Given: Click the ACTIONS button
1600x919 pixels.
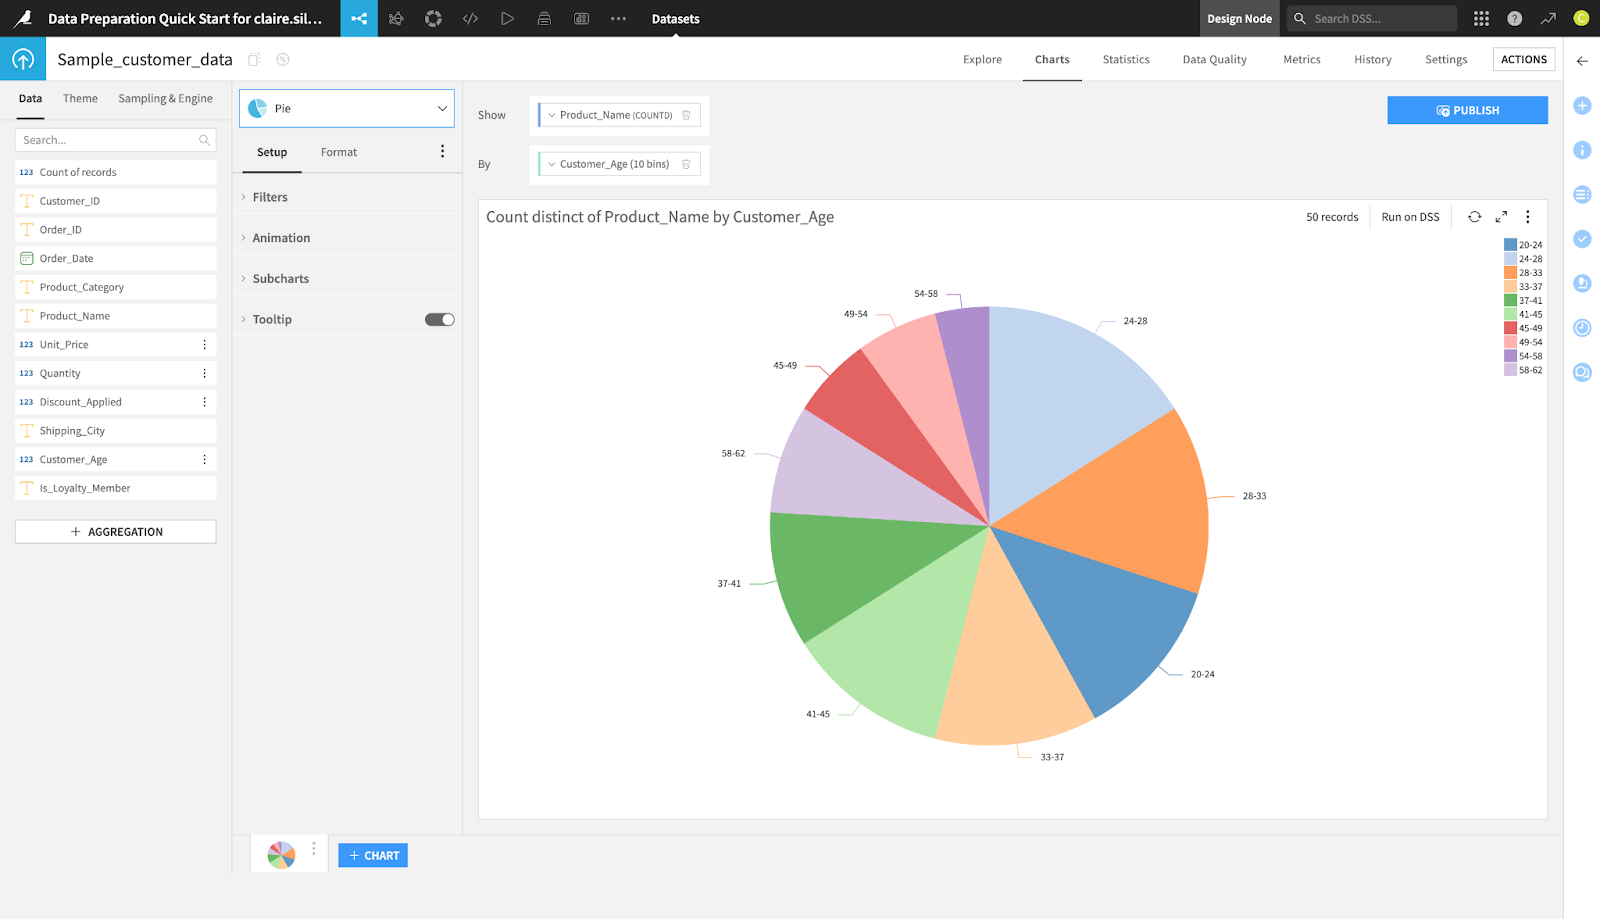Looking at the screenshot, I should [x=1523, y=59].
